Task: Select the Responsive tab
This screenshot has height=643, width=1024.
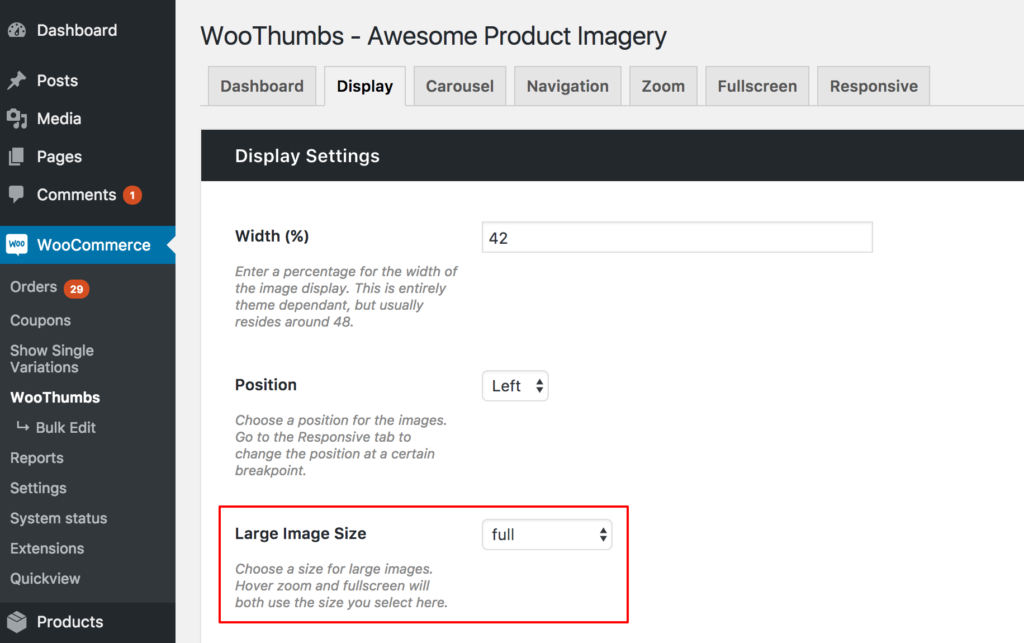Action: (873, 85)
